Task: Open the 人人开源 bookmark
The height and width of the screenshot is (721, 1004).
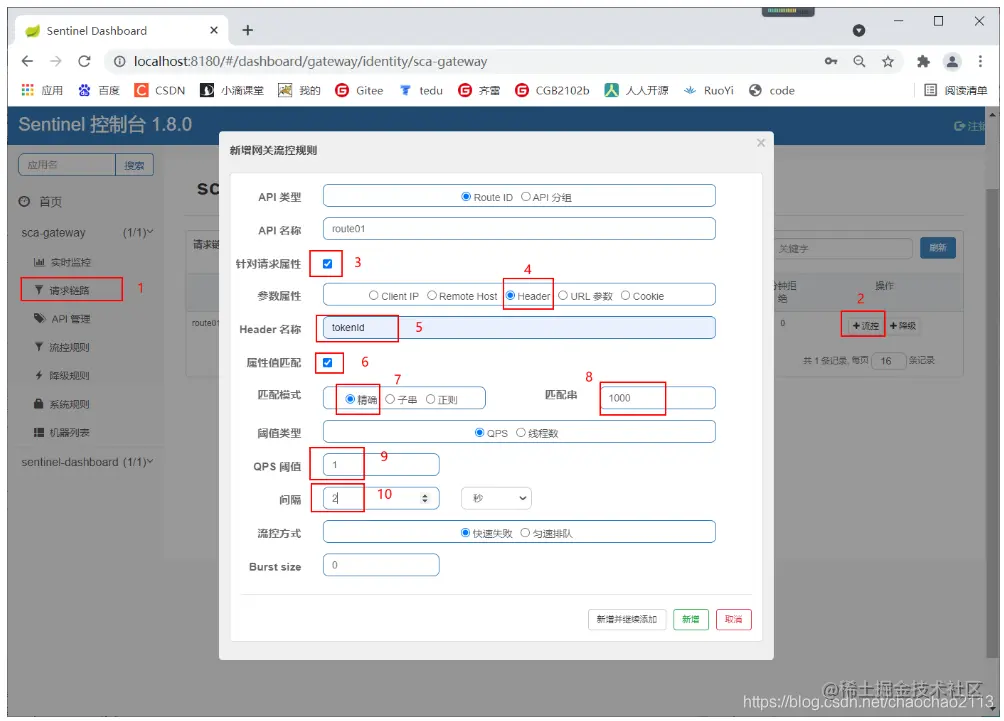Action: tap(636, 90)
